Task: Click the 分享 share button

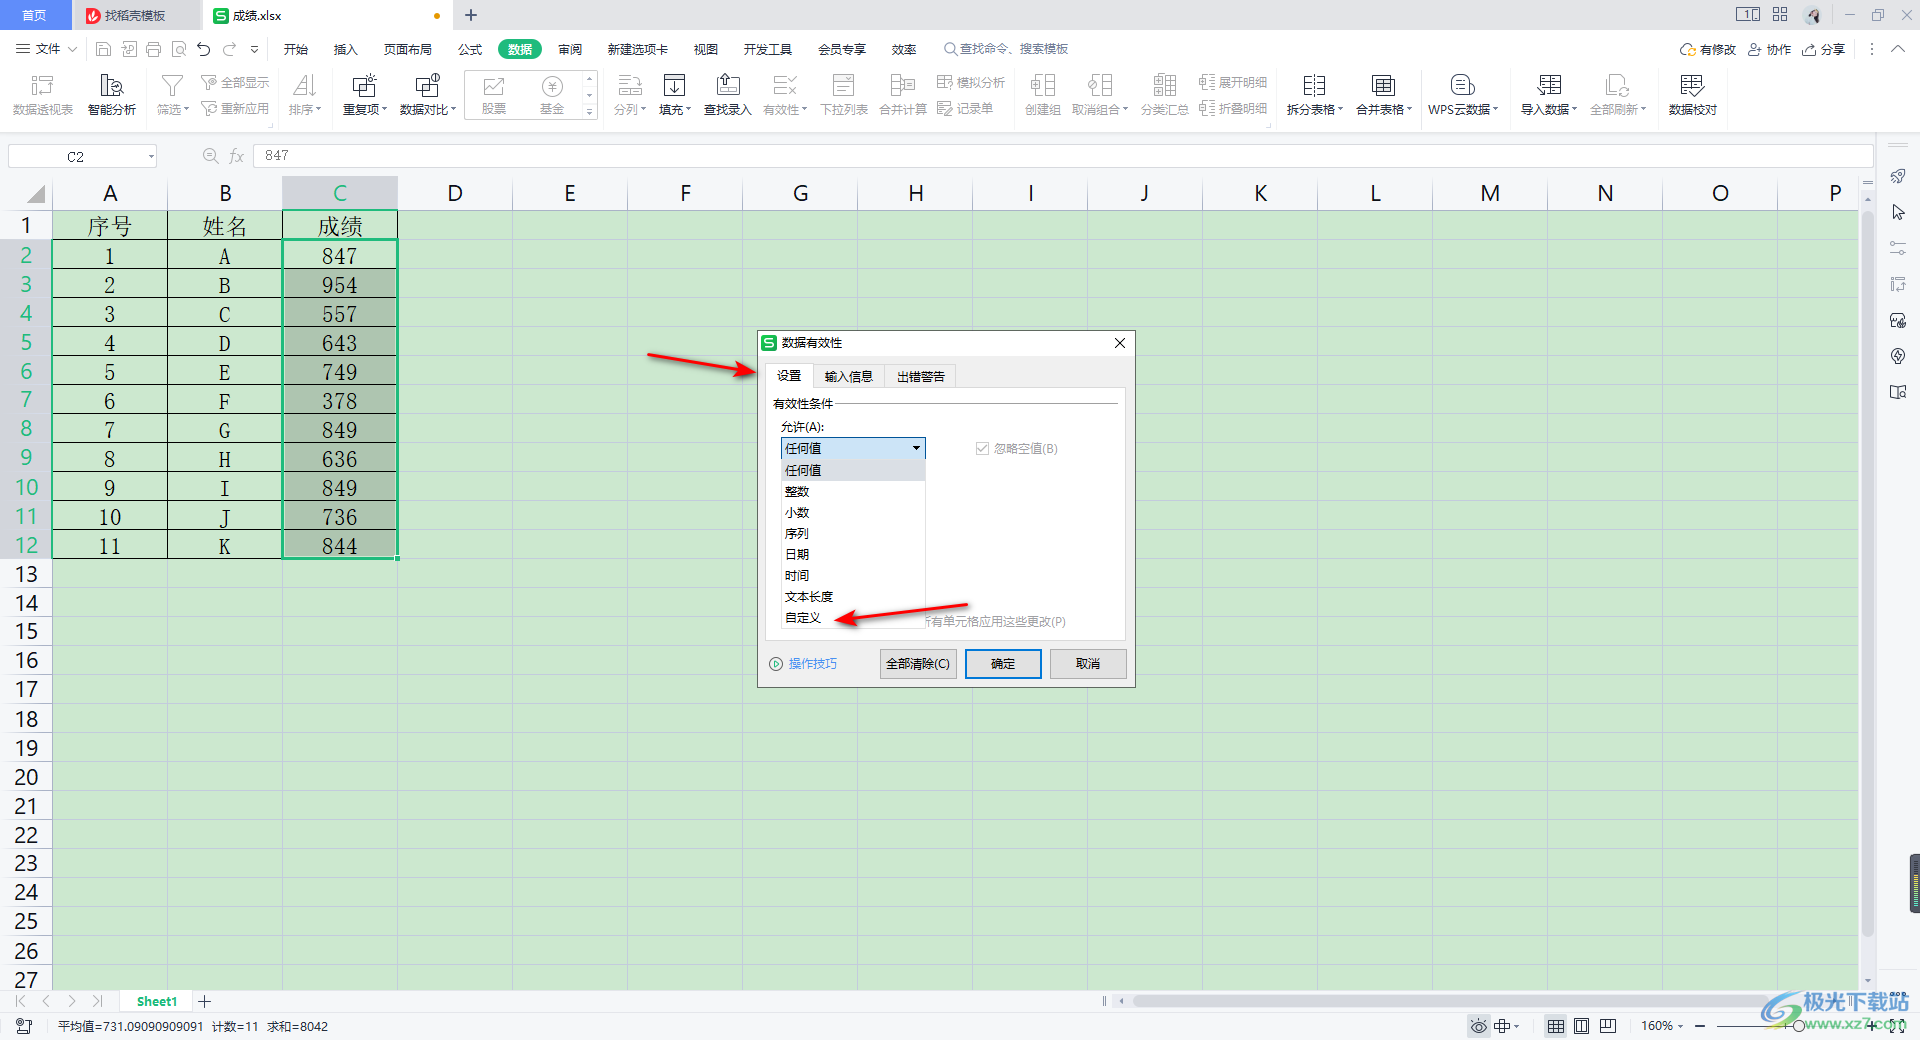Action: (1824, 49)
